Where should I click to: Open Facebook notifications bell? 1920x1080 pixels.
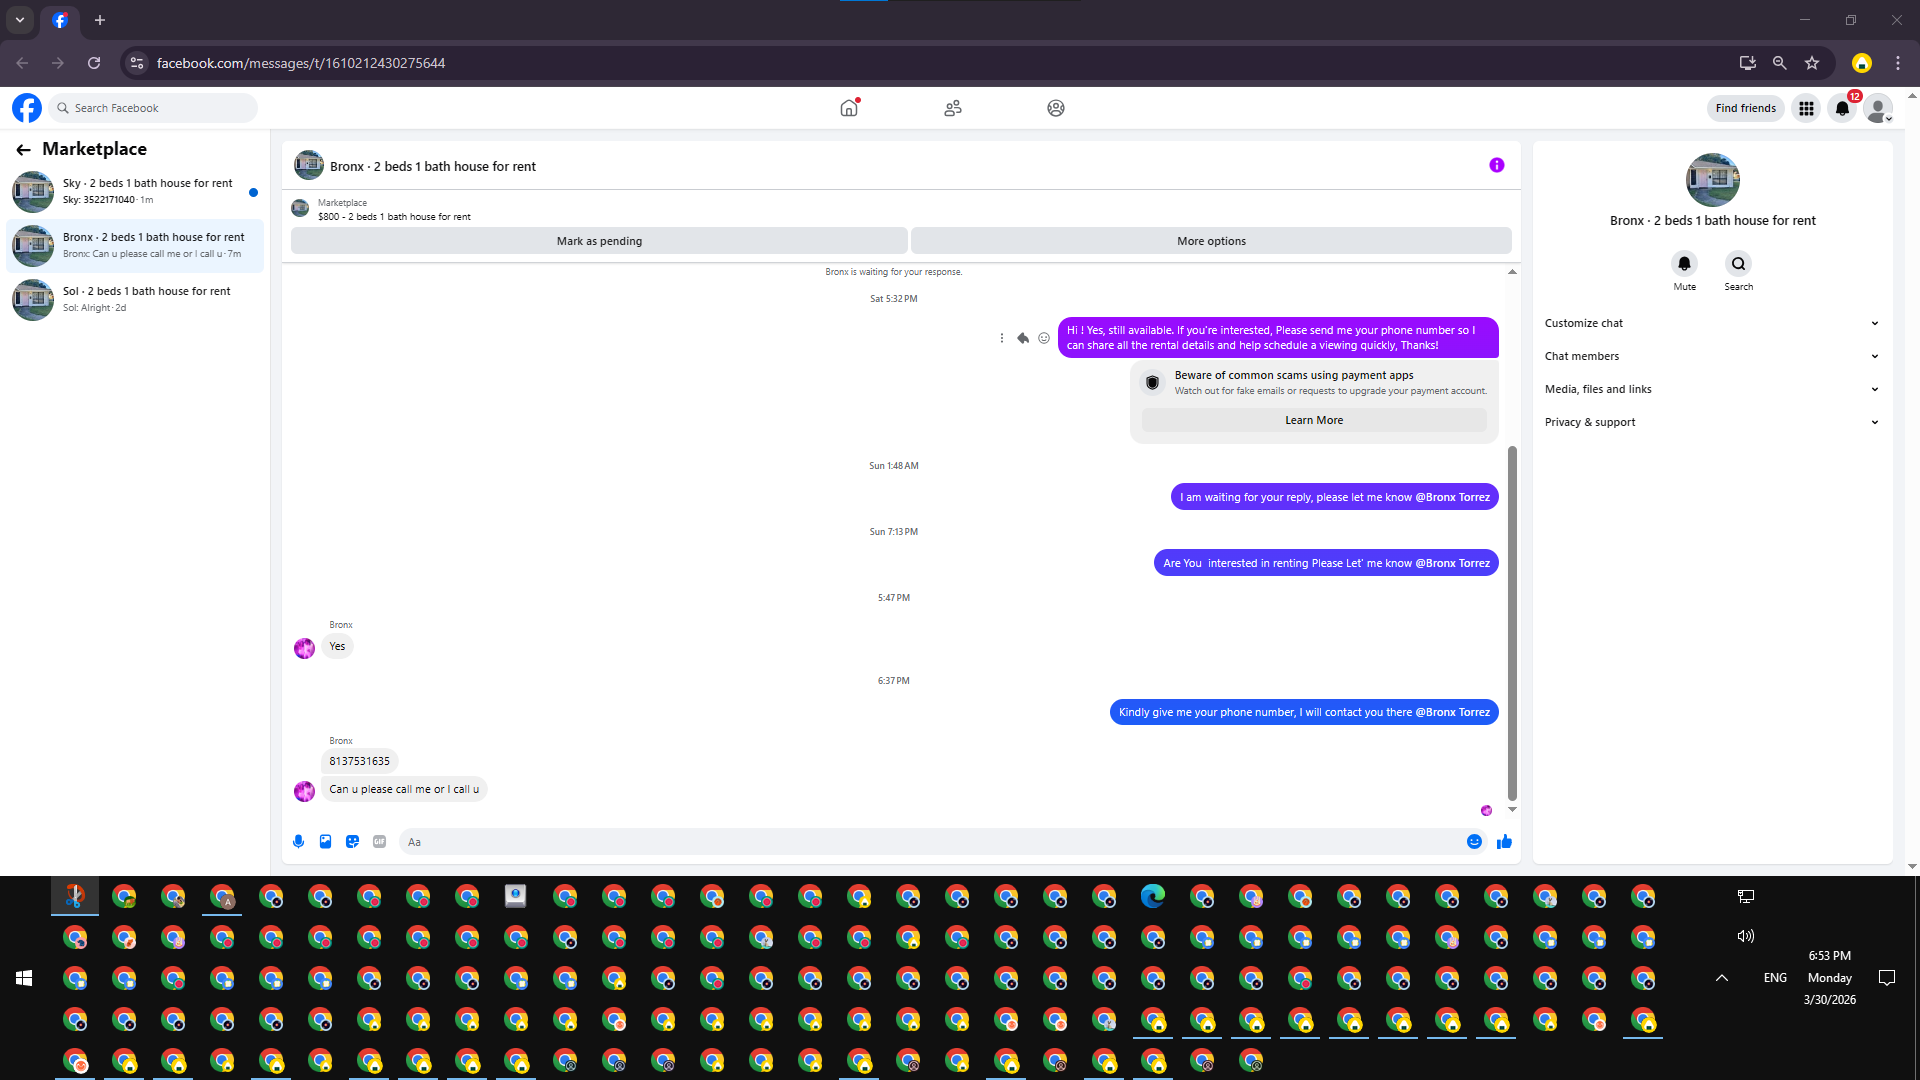point(1842,108)
